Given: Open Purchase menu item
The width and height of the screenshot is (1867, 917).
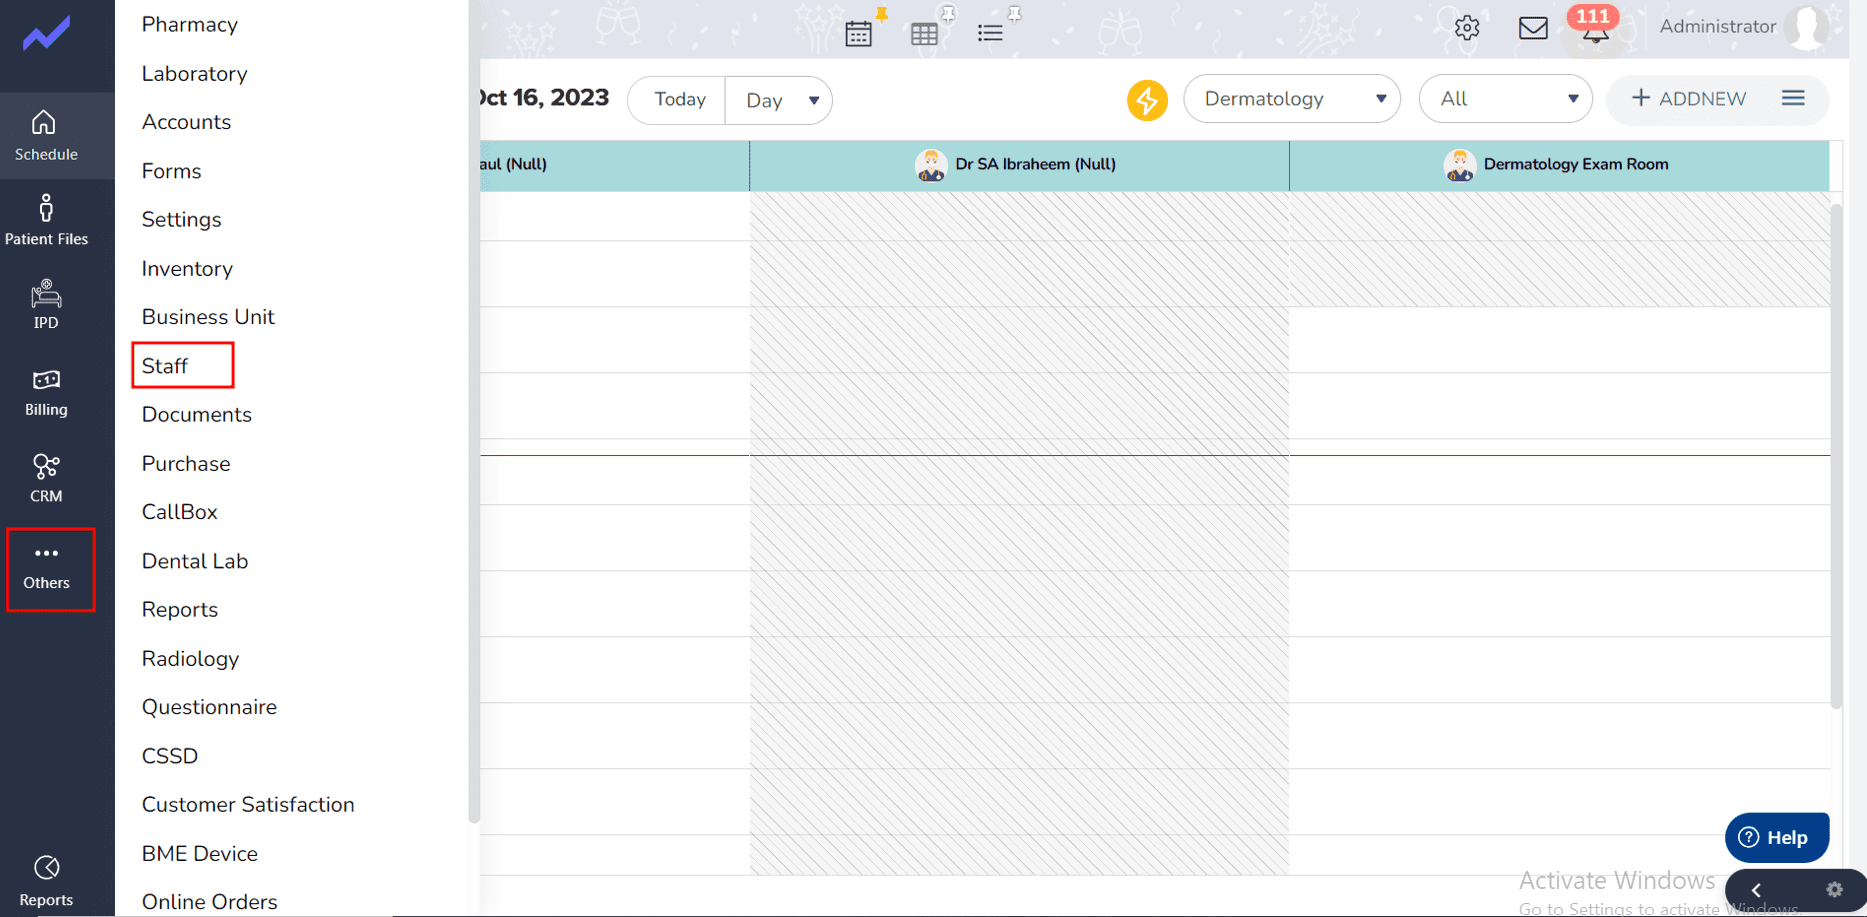Looking at the screenshot, I should (x=186, y=464).
